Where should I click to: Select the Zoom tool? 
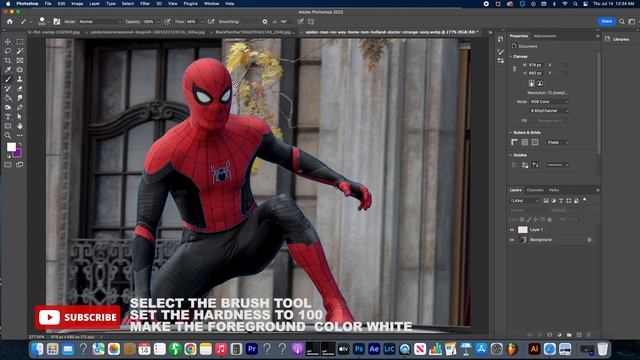[8, 136]
